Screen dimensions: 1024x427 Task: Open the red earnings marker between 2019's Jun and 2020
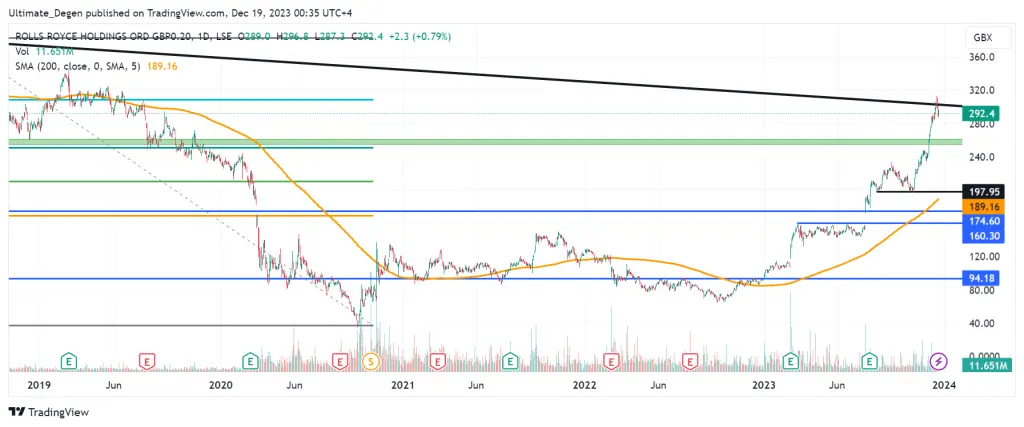click(148, 360)
